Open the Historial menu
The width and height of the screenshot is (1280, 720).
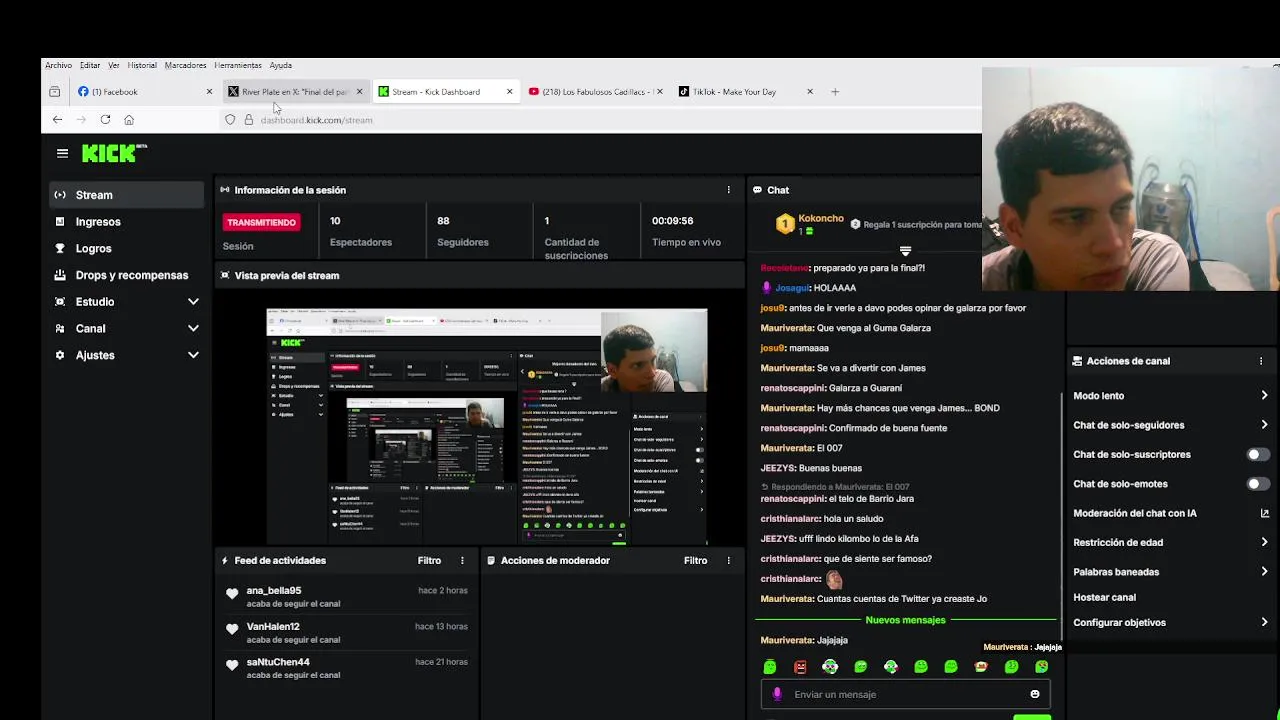(142, 65)
